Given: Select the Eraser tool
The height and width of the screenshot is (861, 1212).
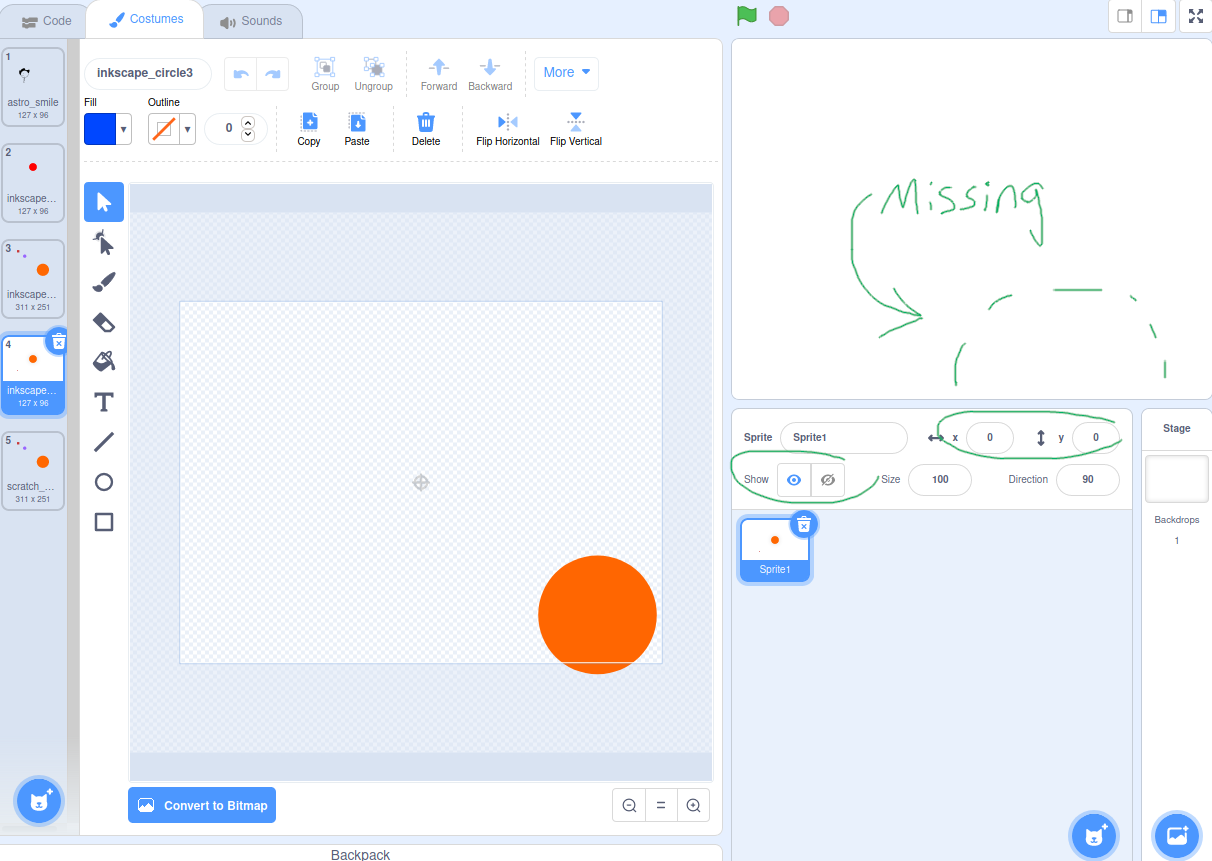Looking at the screenshot, I should 103,321.
